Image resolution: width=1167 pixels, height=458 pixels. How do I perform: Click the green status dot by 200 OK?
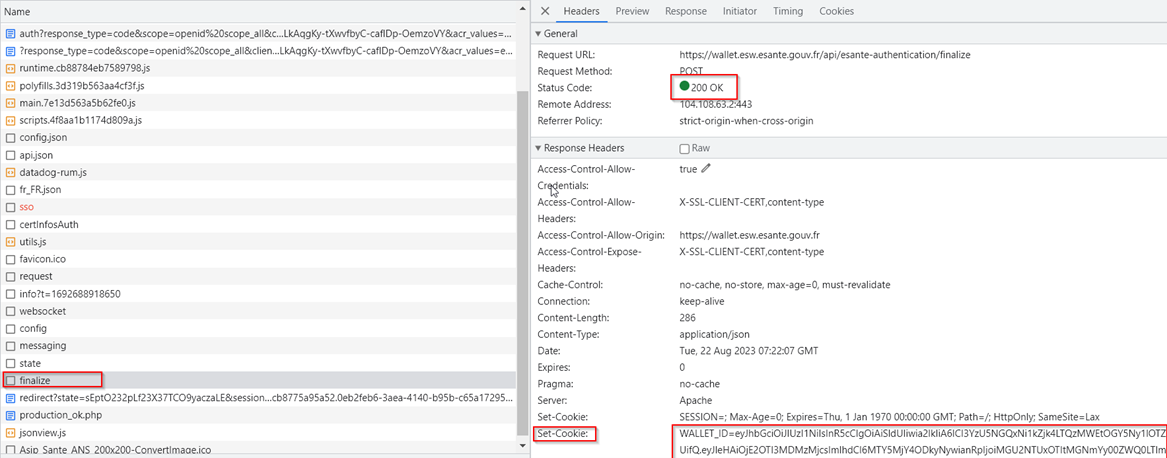tap(684, 87)
